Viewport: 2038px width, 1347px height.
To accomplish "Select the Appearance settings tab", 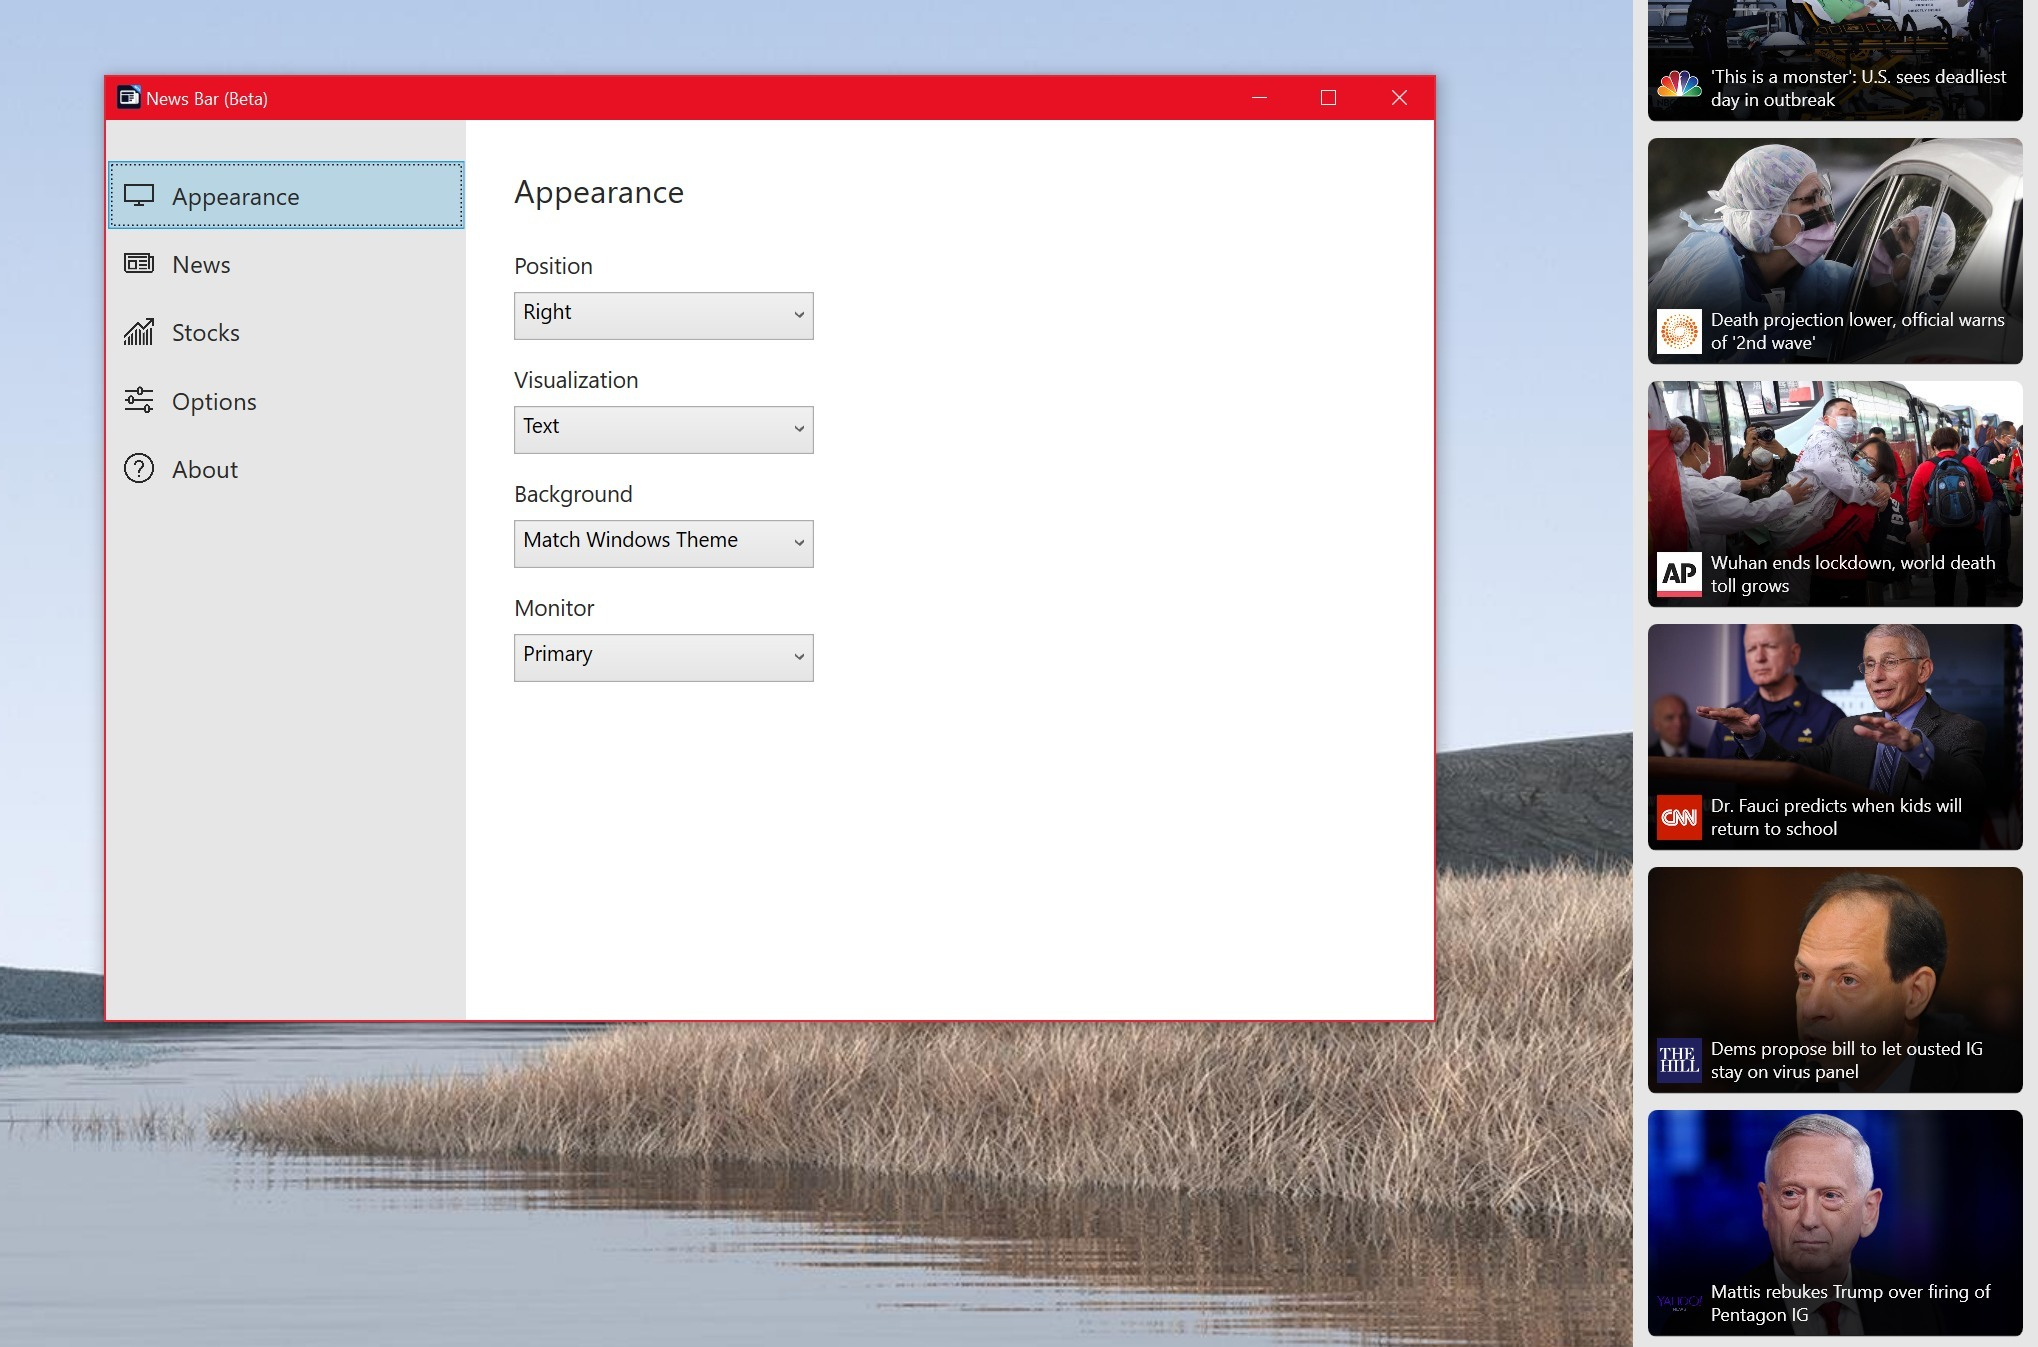I will coord(287,195).
